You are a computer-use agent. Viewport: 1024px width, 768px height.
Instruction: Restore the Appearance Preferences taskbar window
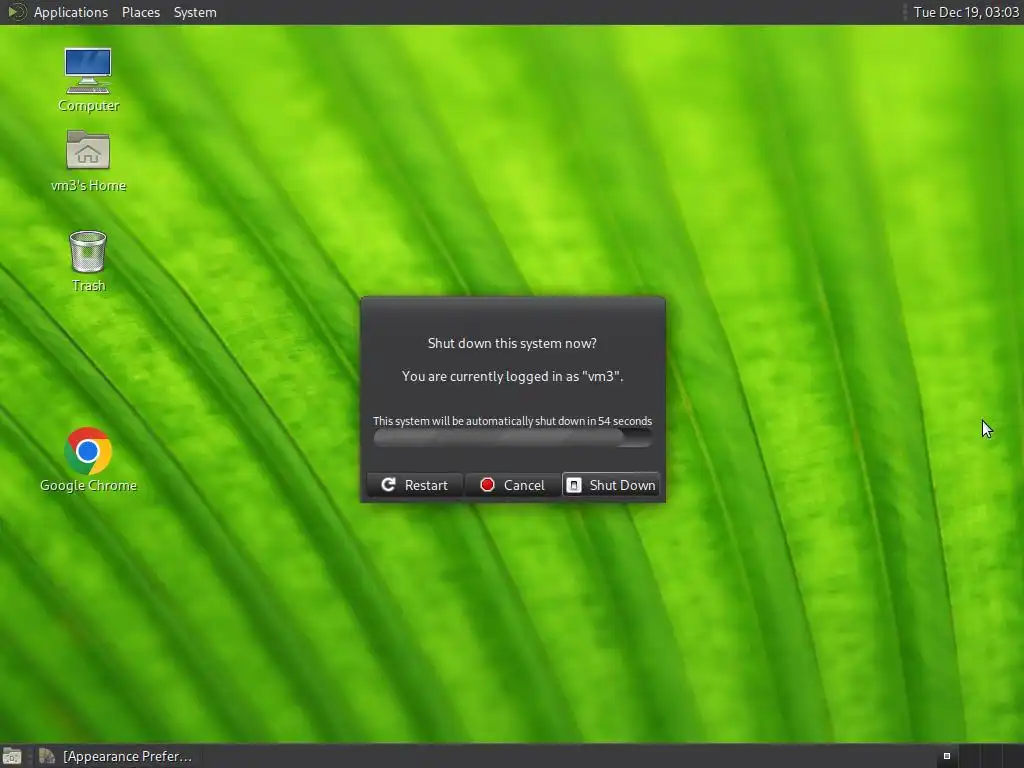[x=116, y=756]
